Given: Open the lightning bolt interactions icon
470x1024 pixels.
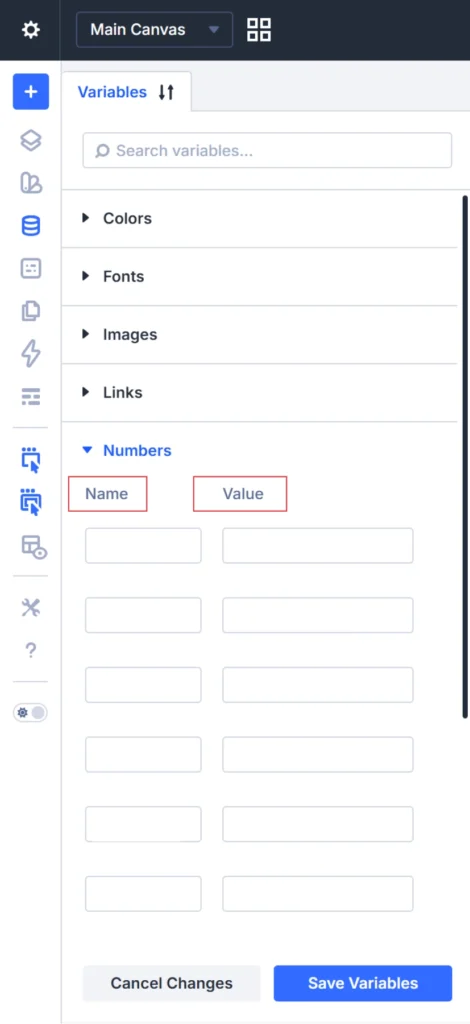Looking at the screenshot, I should click(x=31, y=353).
